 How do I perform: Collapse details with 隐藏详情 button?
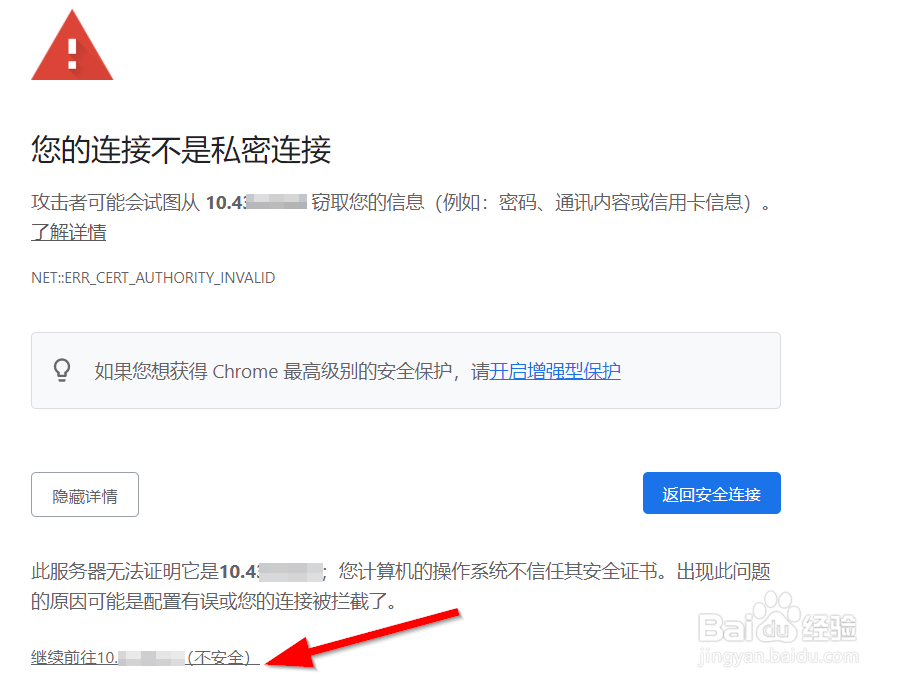(85, 495)
